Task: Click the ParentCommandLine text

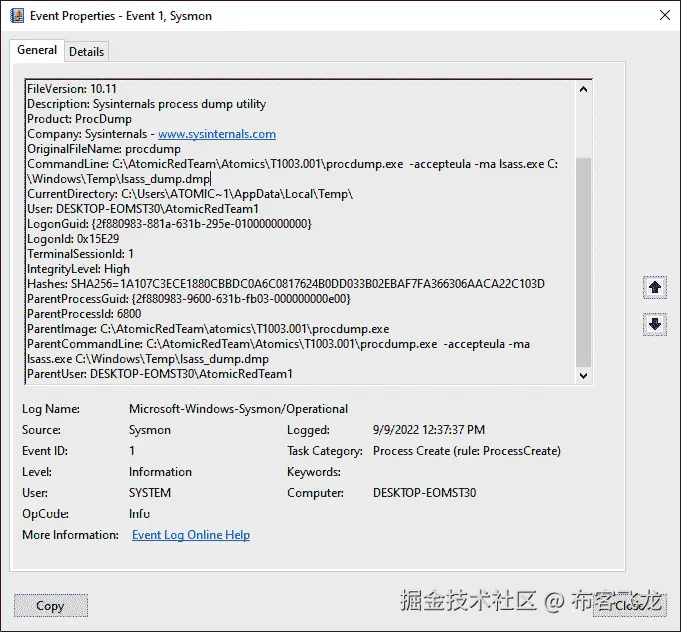Action: 278,351
